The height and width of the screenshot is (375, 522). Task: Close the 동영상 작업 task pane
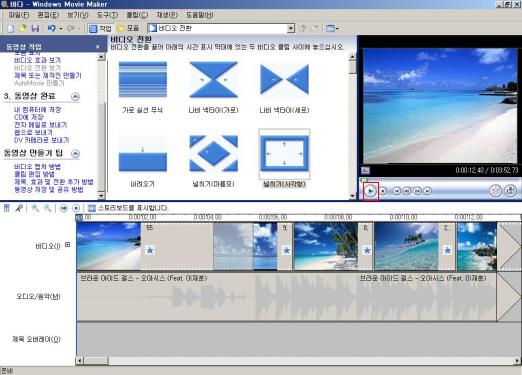(x=98, y=47)
